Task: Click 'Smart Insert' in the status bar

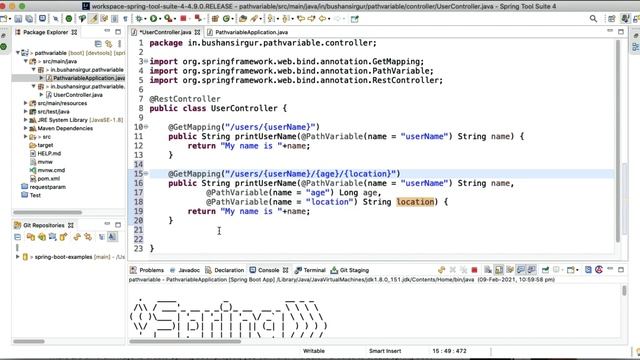Action: [385, 351]
